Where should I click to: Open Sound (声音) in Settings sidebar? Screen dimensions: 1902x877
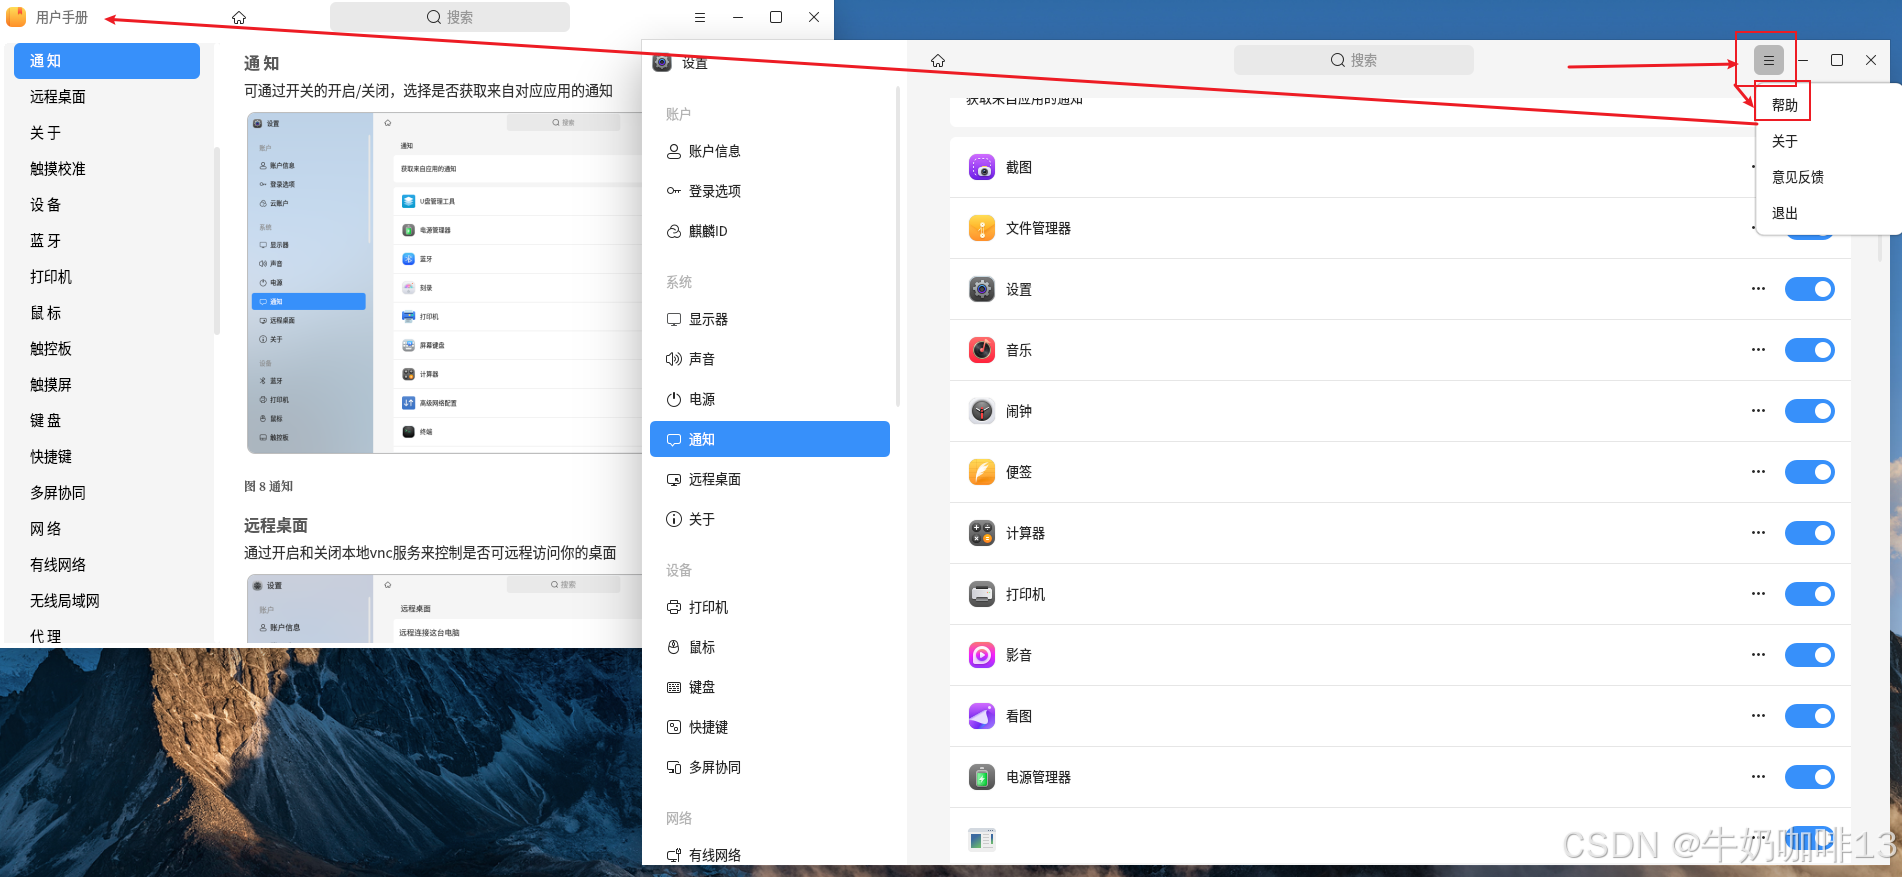pyautogui.click(x=770, y=359)
